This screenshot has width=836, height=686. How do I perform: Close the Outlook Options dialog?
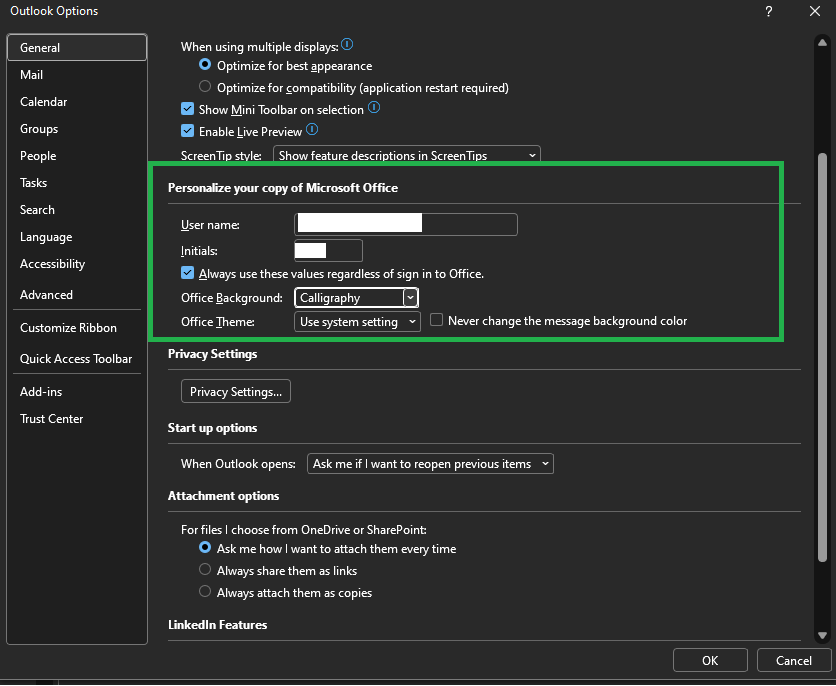[815, 11]
